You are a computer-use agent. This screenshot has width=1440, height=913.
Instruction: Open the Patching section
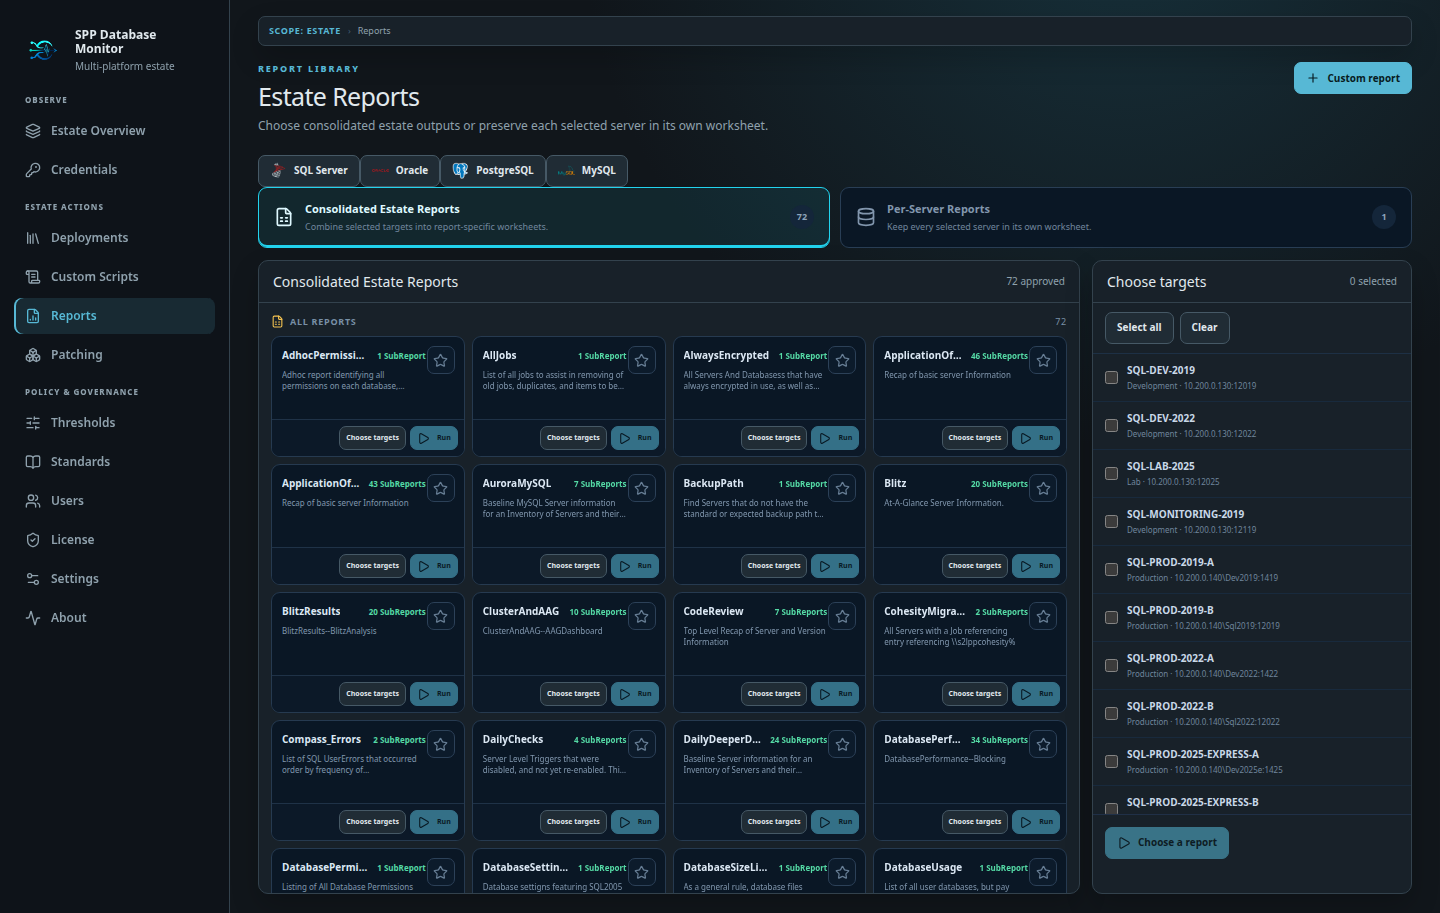tap(114, 355)
